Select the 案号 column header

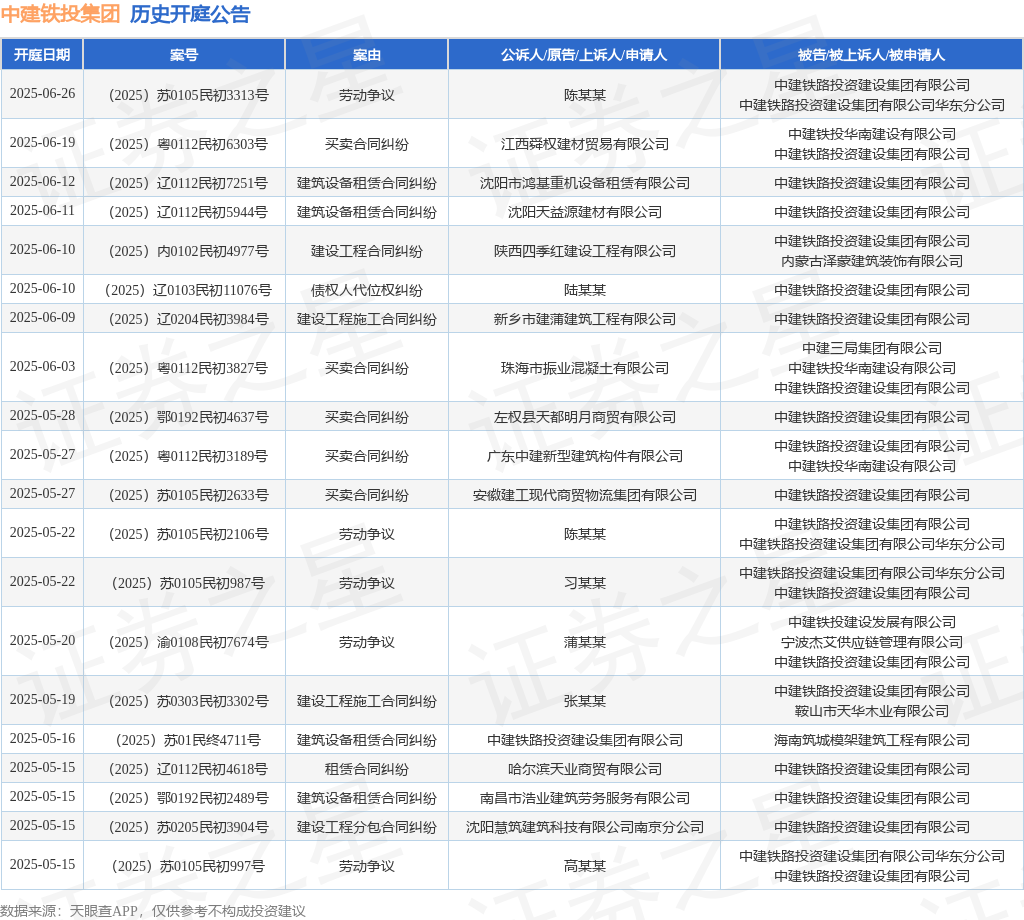coord(184,55)
